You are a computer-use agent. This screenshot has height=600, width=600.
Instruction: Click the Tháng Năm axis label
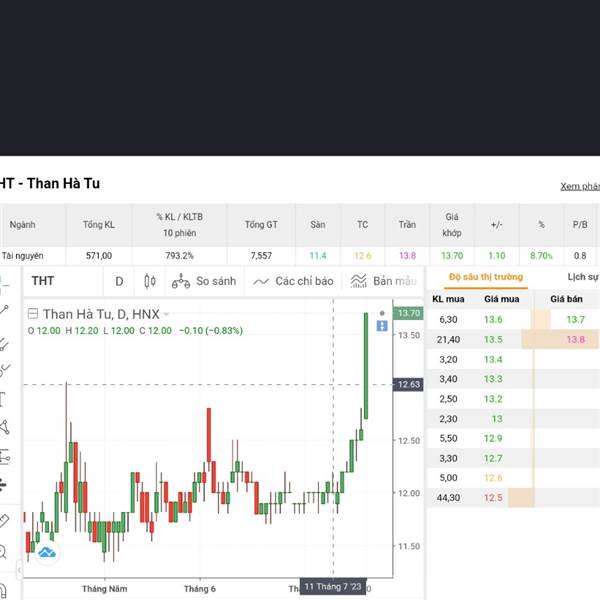(x=104, y=589)
